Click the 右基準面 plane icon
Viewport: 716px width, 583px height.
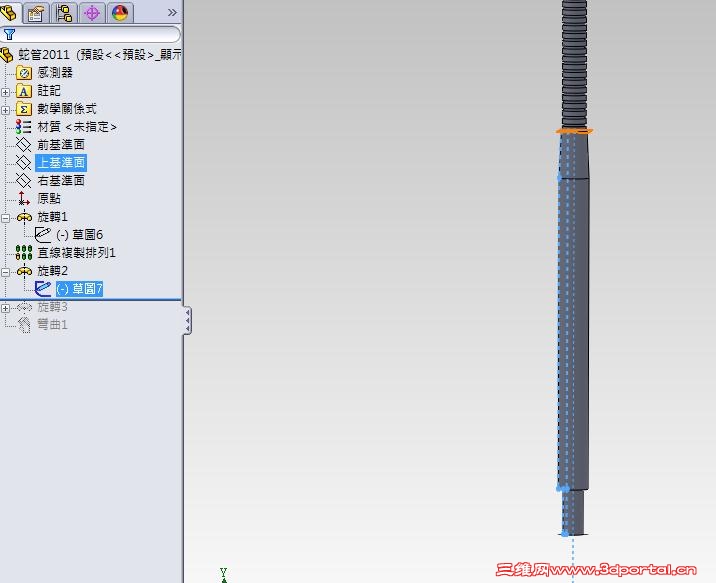pos(24,180)
